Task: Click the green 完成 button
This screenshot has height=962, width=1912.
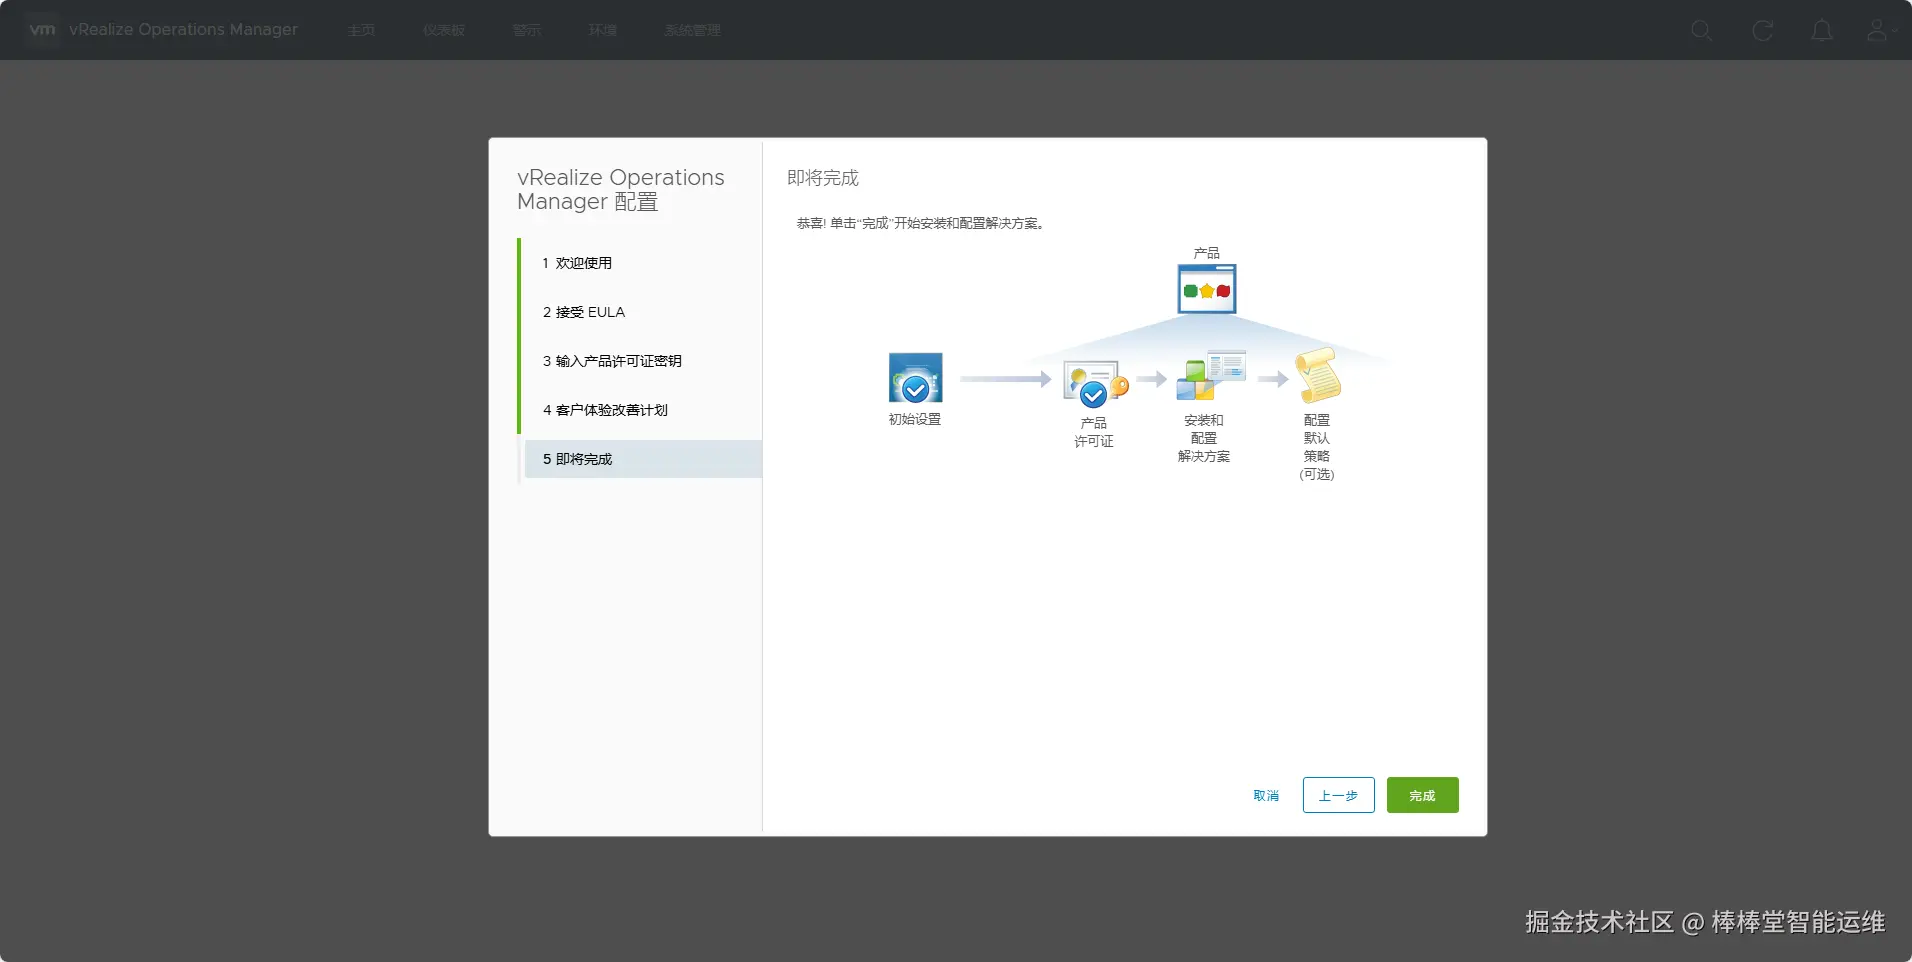Action: [x=1422, y=795]
